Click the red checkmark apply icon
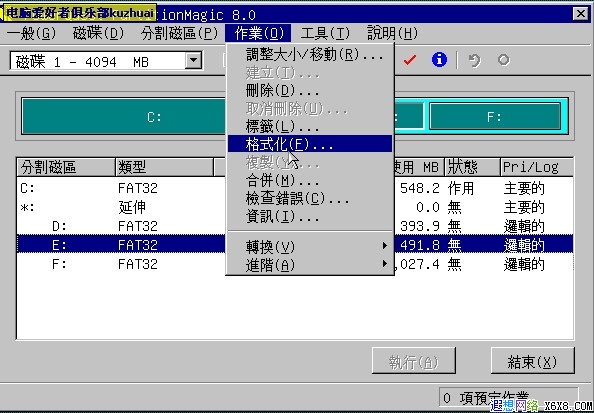 tap(410, 60)
